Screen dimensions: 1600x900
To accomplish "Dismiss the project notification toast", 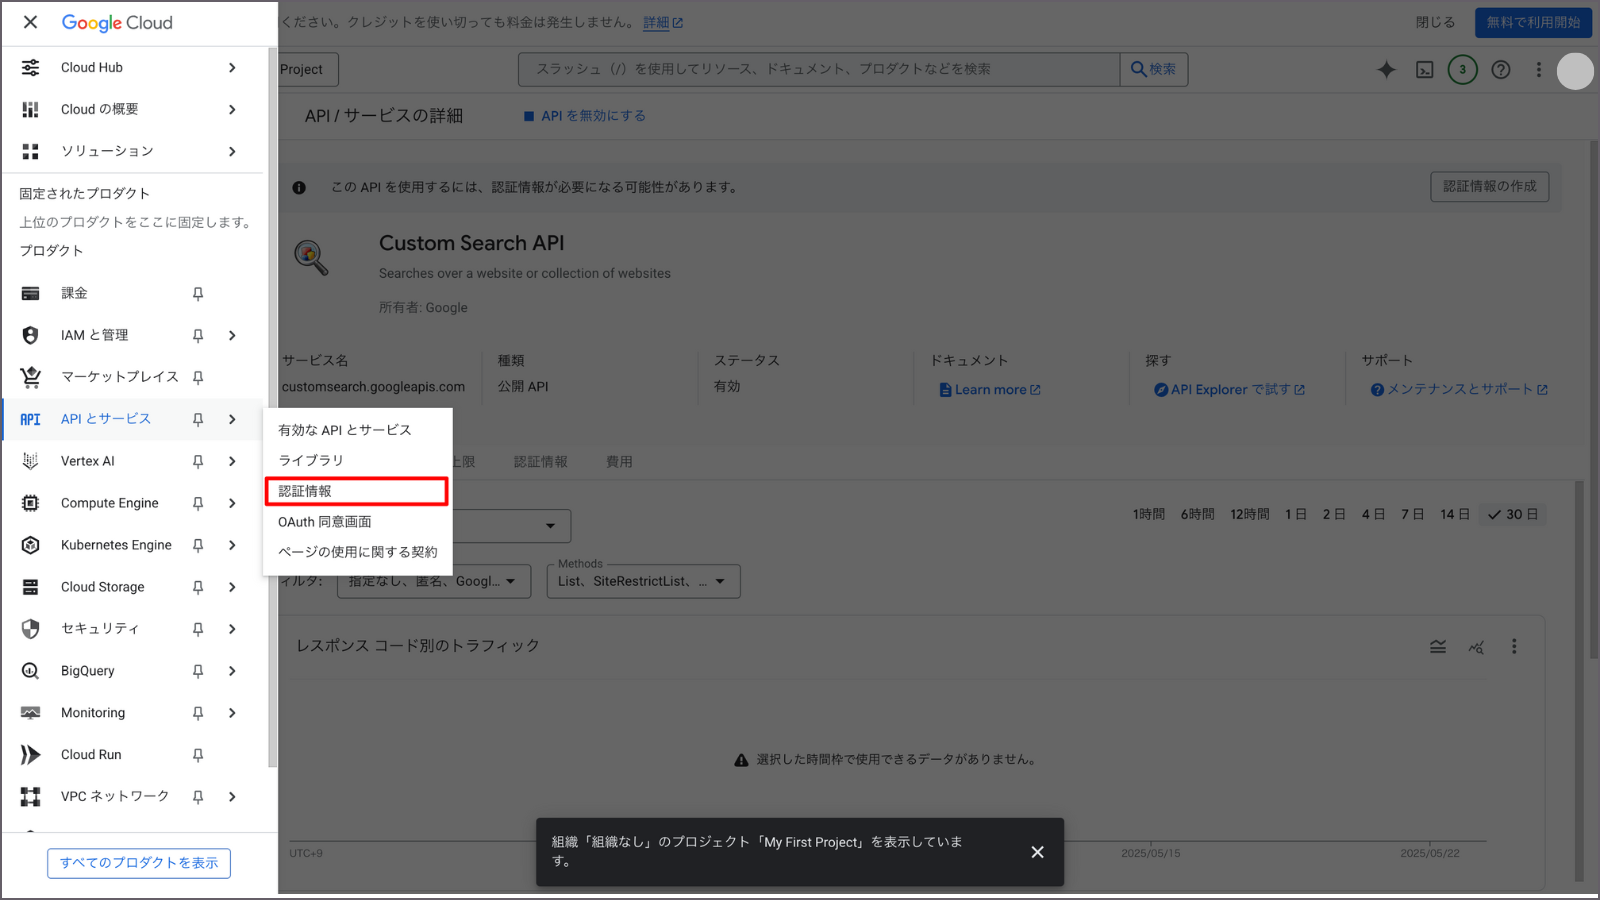I will pyautogui.click(x=1038, y=852).
